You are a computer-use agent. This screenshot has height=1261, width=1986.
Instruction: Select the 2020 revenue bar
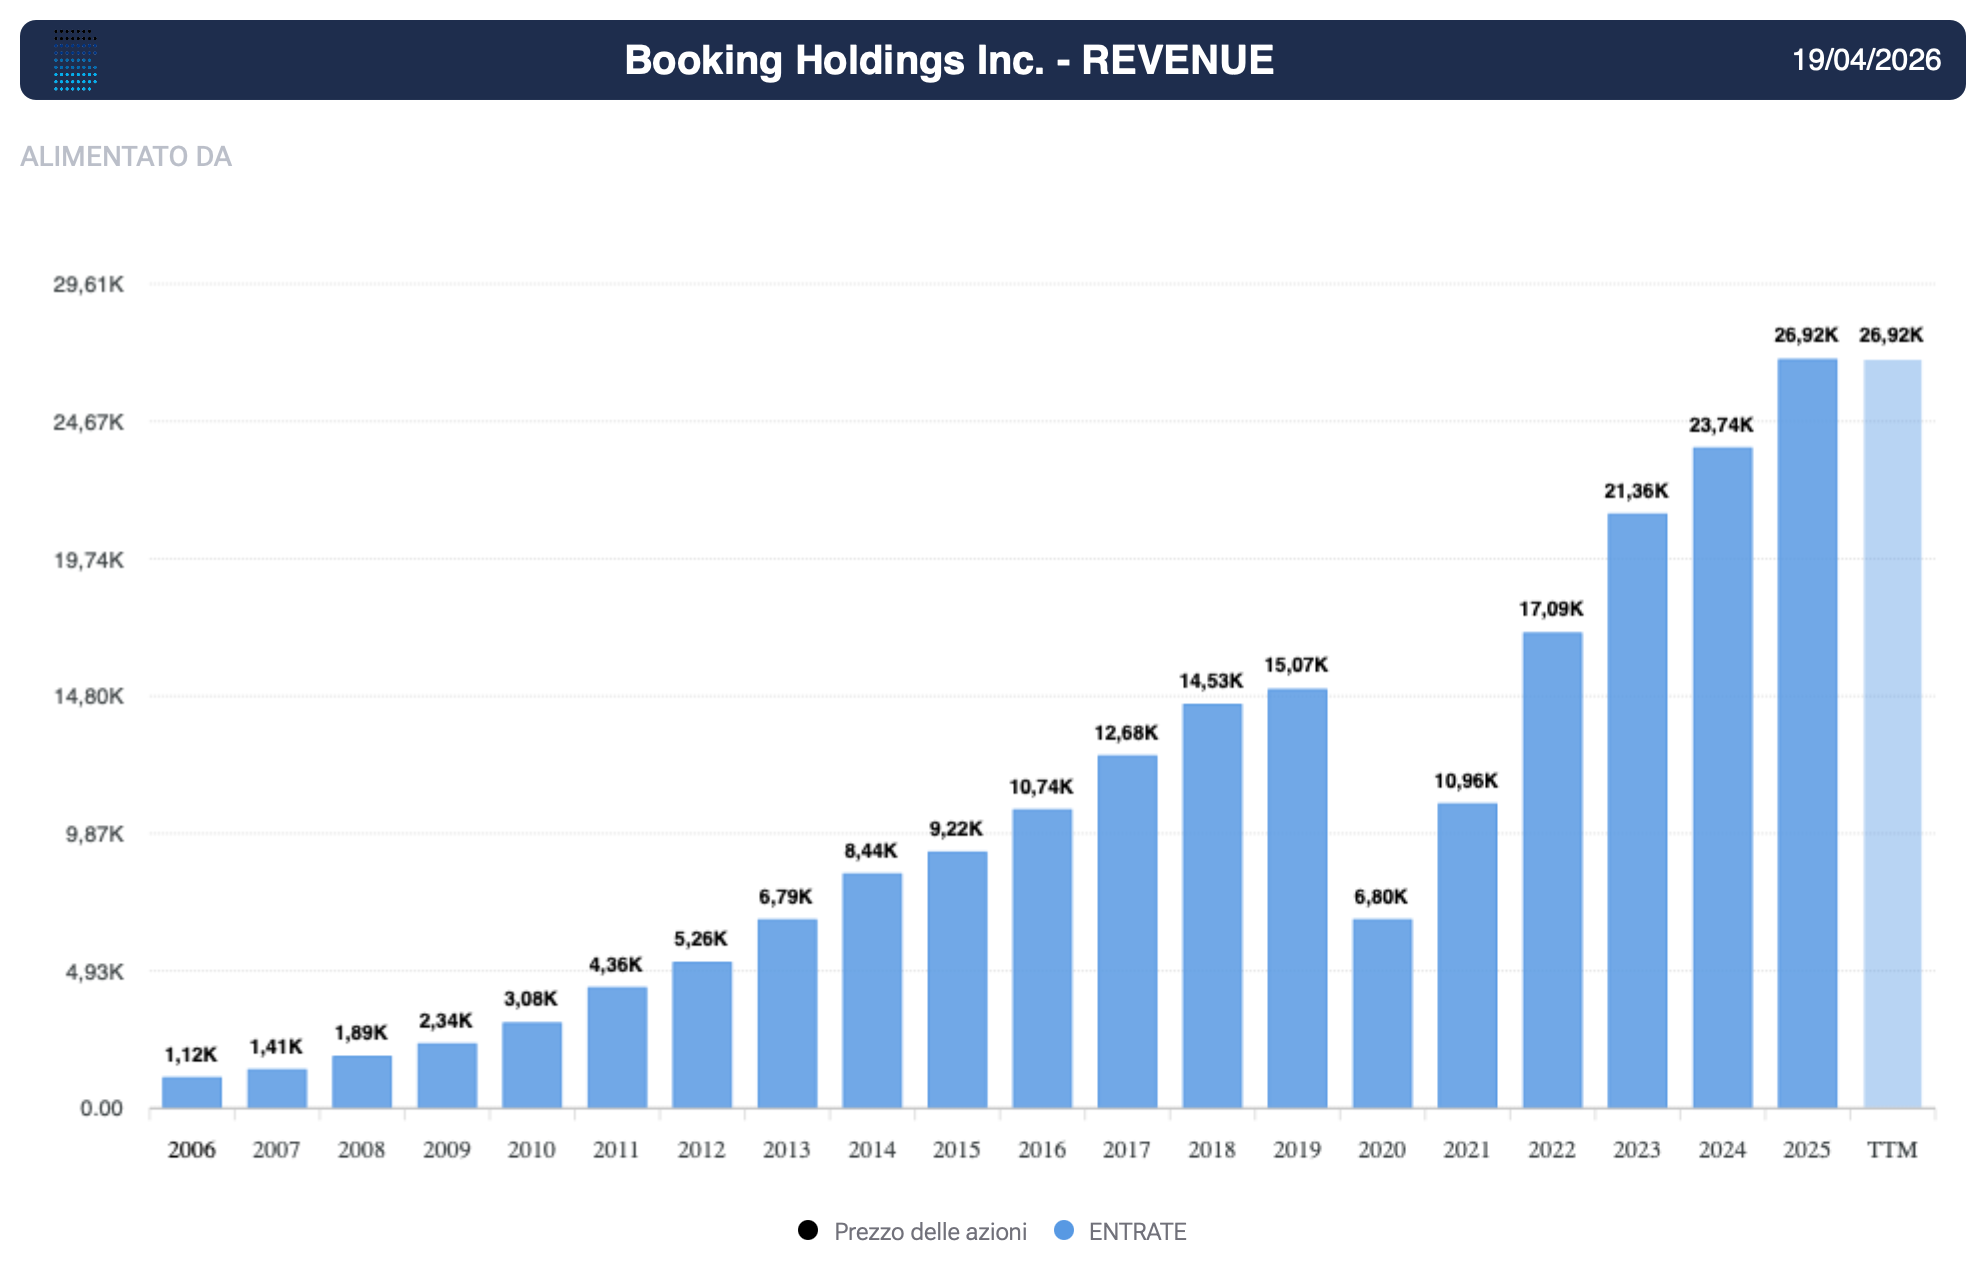pos(1382,1012)
